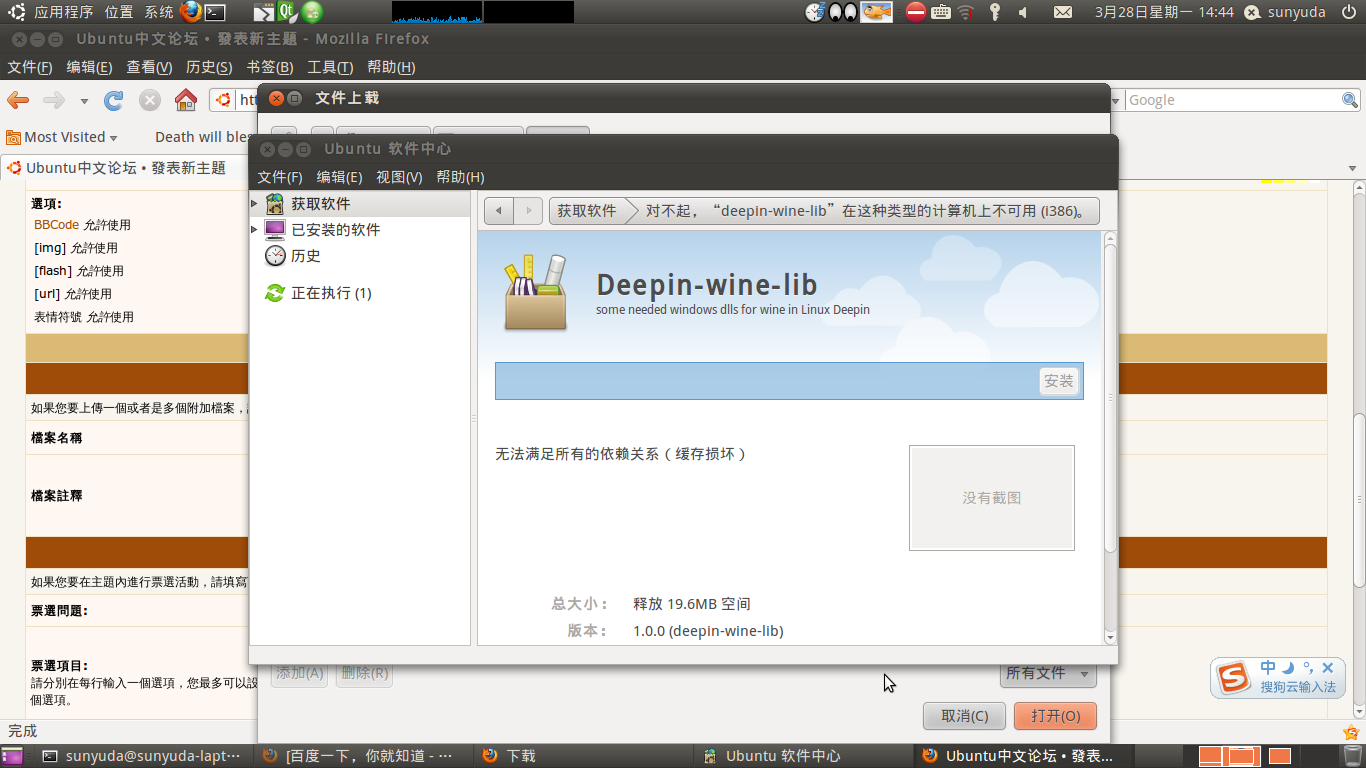1366x768 pixels.
Task: Click Software Center forward navigation arrow
Action: pyautogui.click(x=528, y=211)
